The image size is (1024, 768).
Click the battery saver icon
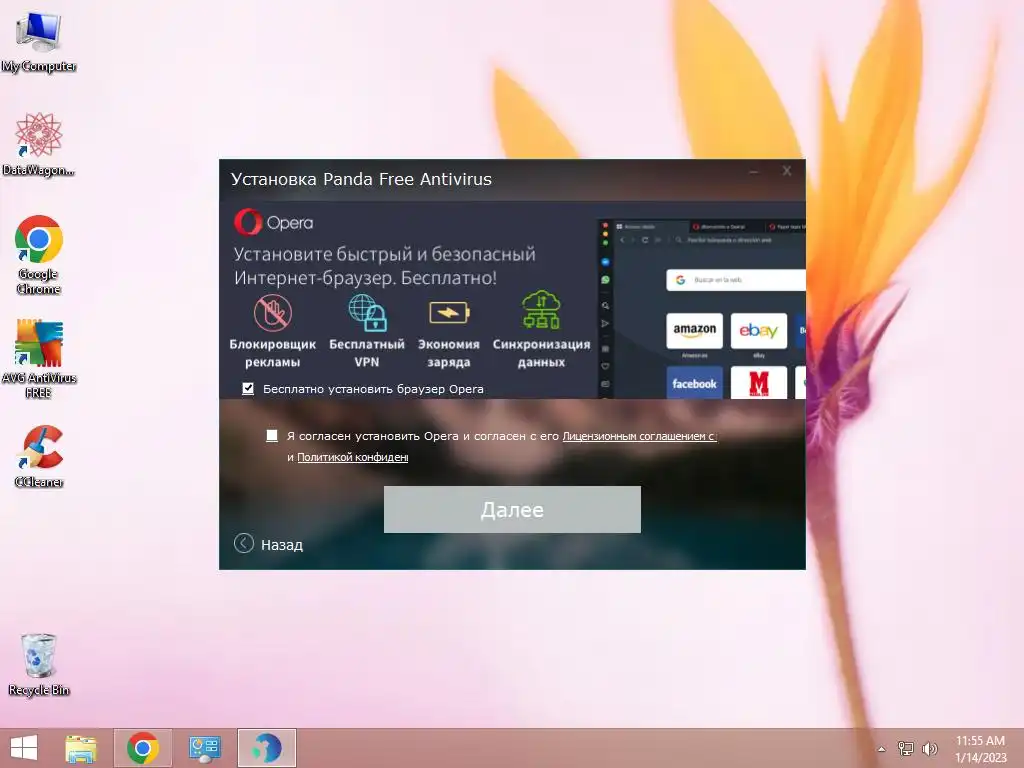(449, 312)
